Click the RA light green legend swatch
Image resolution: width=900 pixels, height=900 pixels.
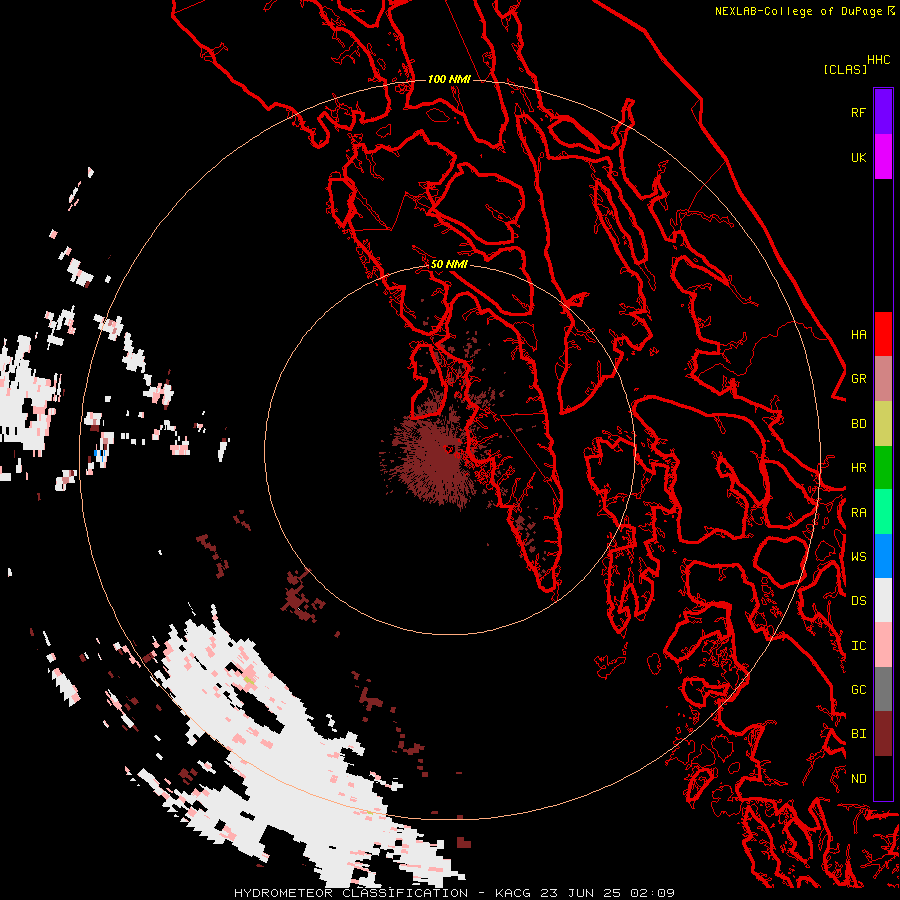click(883, 512)
